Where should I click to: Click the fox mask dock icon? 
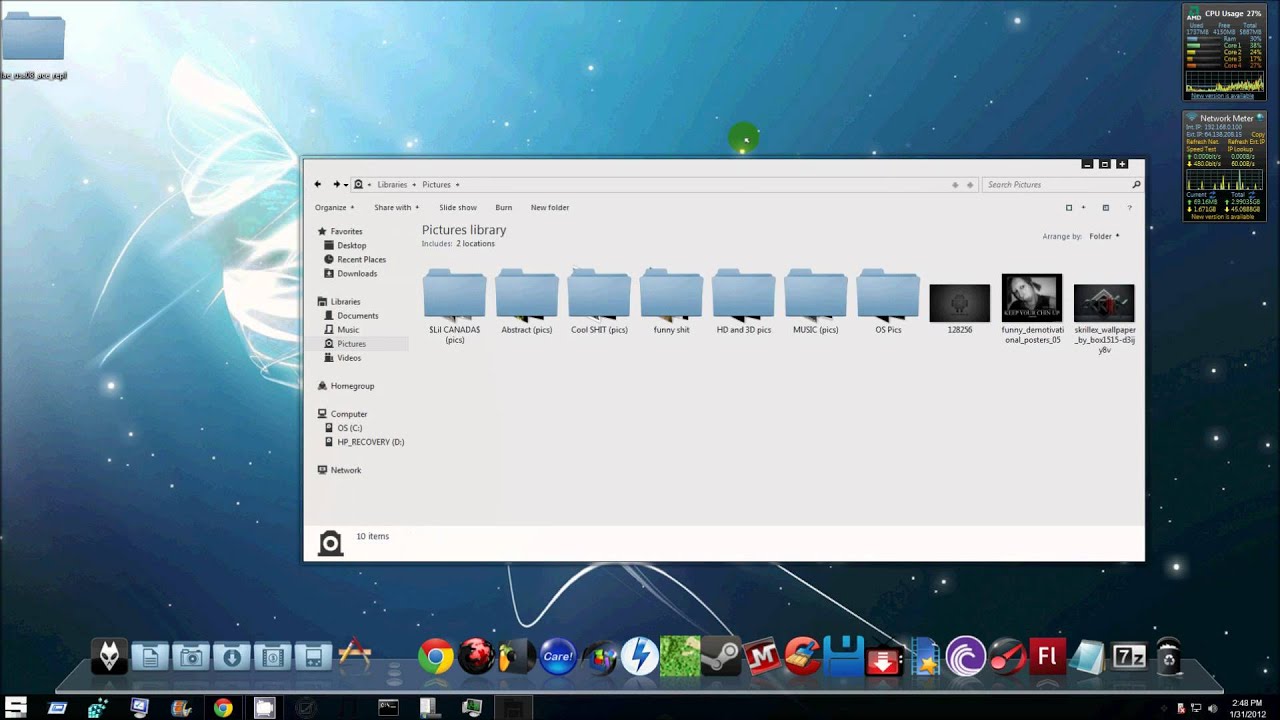[109, 656]
